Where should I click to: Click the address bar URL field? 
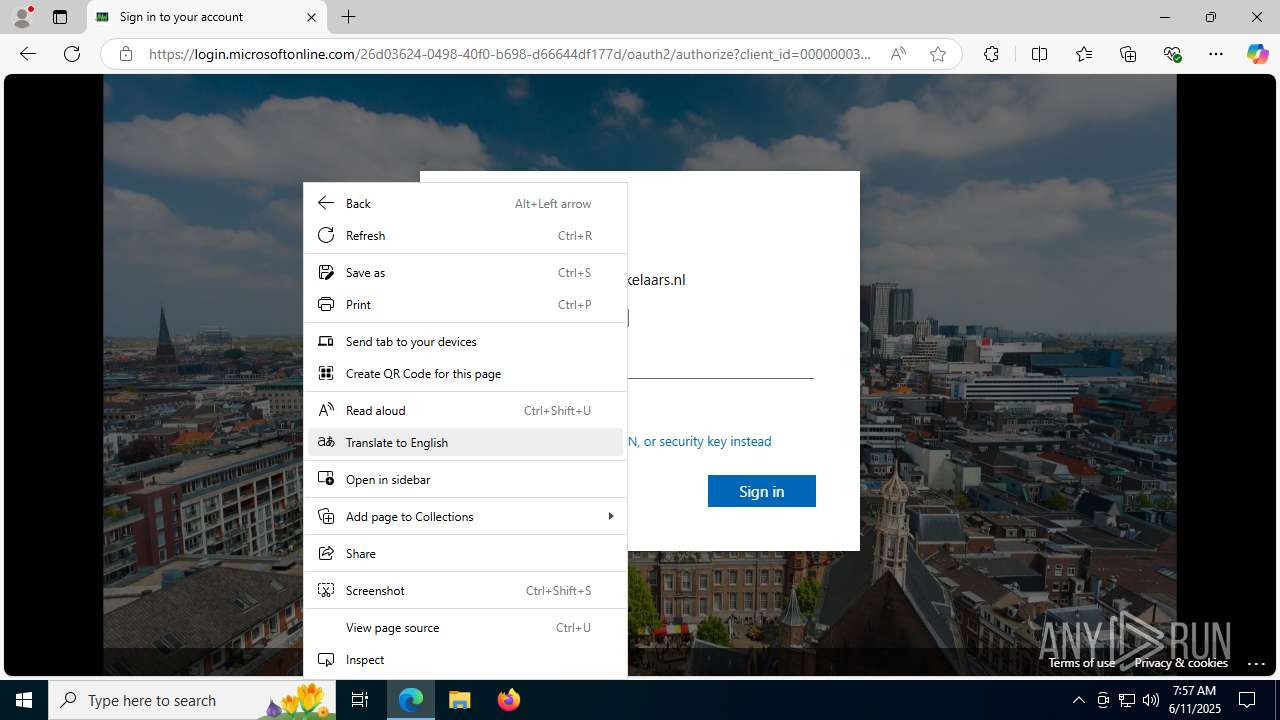510,54
